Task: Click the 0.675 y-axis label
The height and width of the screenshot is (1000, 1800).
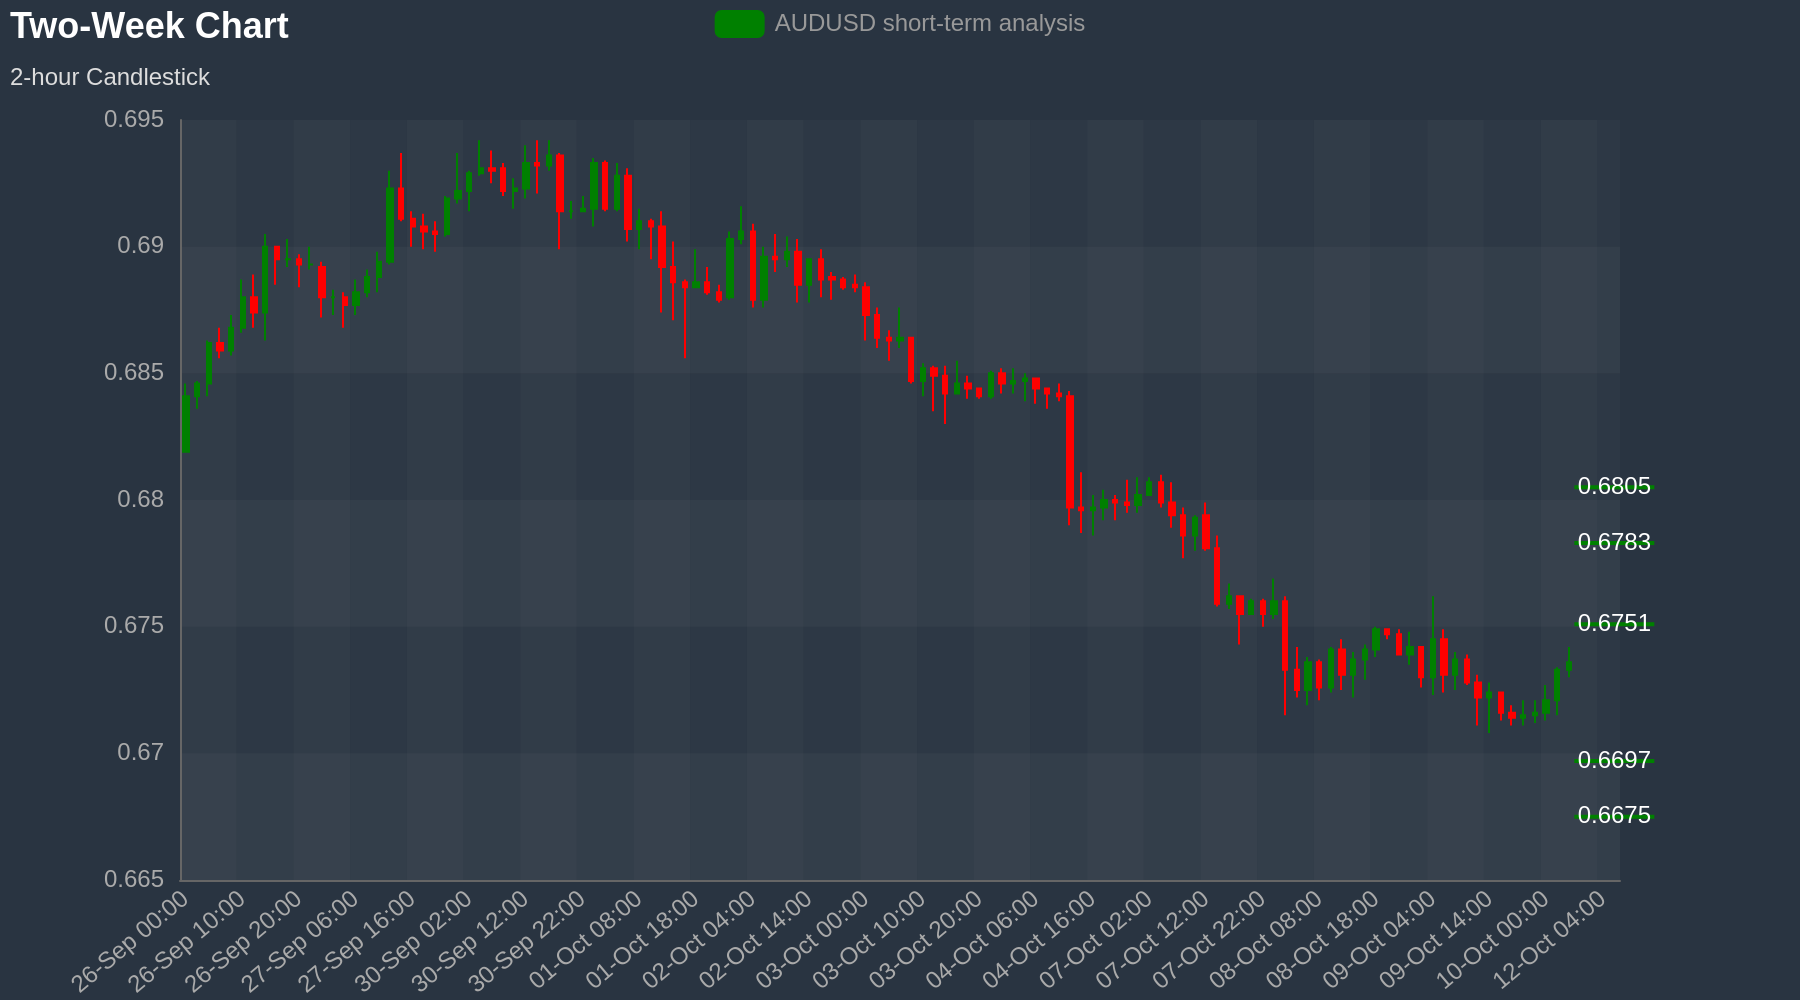Action: point(134,626)
